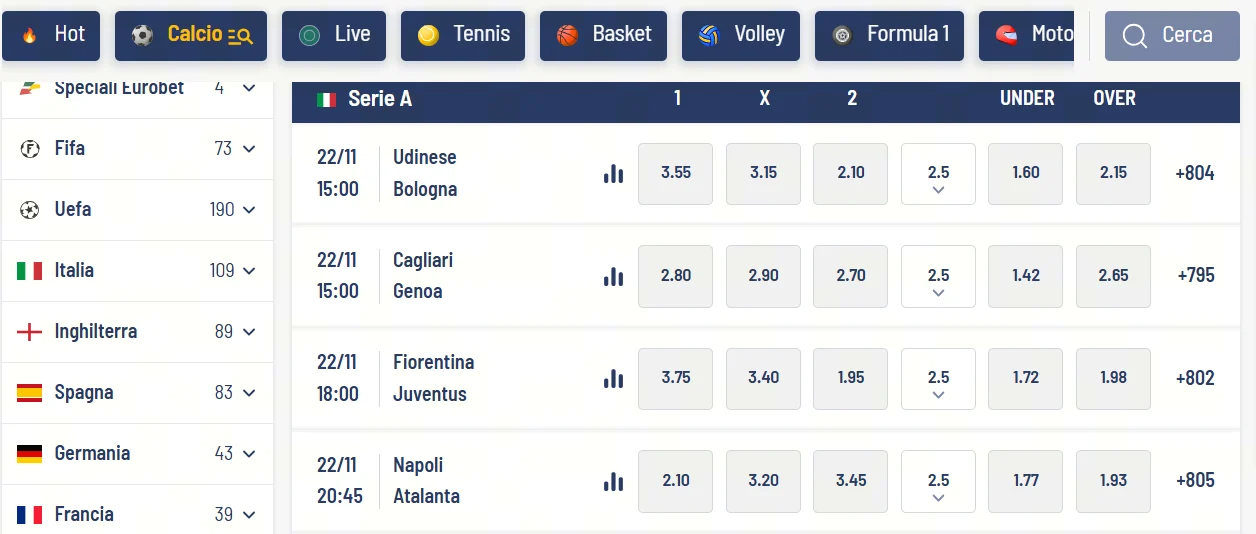The image size is (1256, 534).
Task: Open statistics icon for Udinese-Bologna match
Action: pyautogui.click(x=613, y=174)
